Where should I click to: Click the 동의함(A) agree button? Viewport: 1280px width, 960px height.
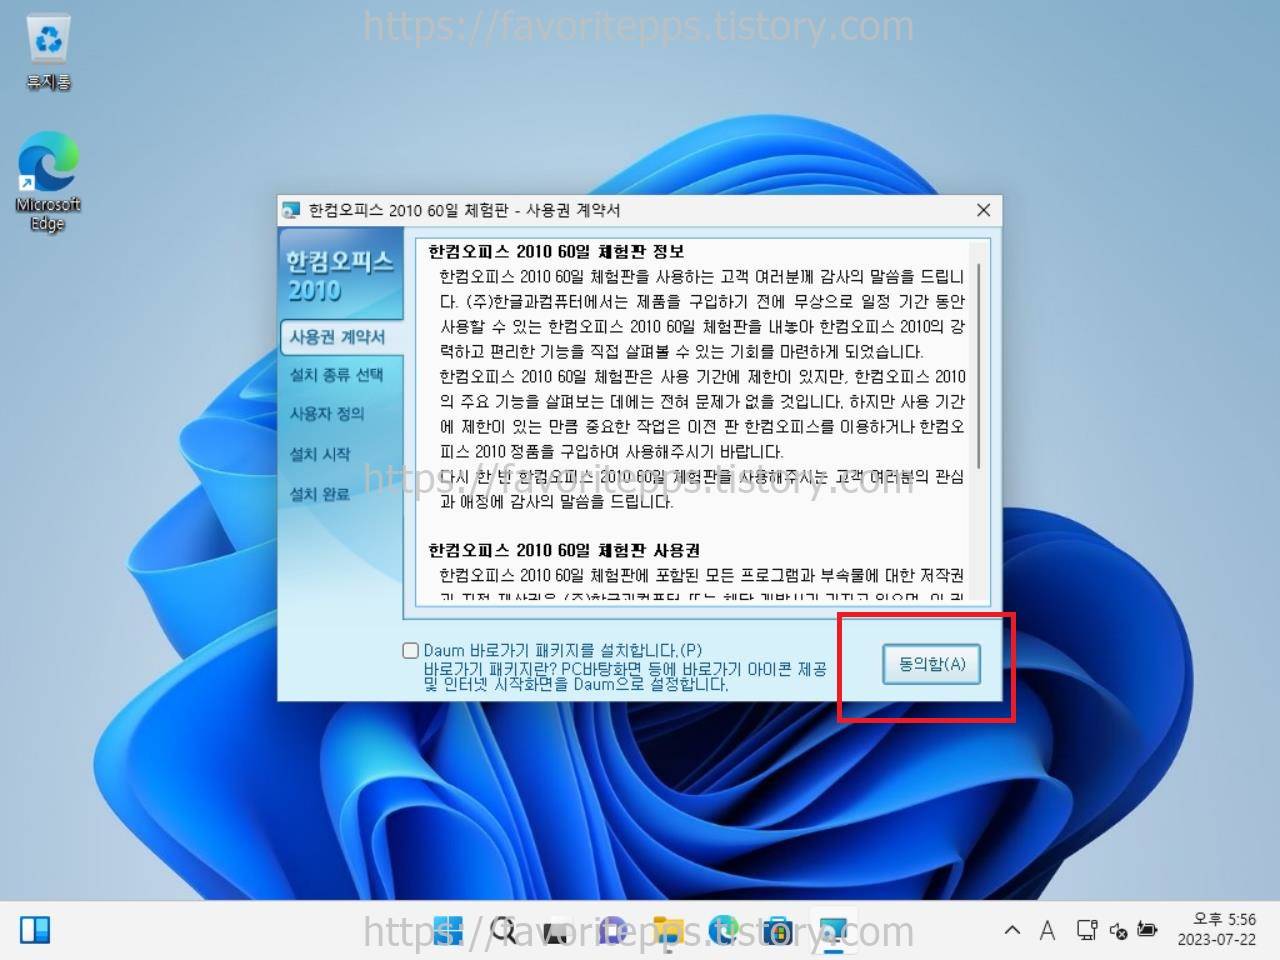931,664
